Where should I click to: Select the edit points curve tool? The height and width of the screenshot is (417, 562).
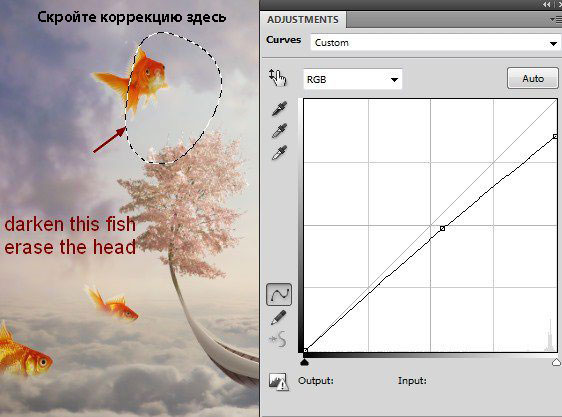(x=279, y=295)
